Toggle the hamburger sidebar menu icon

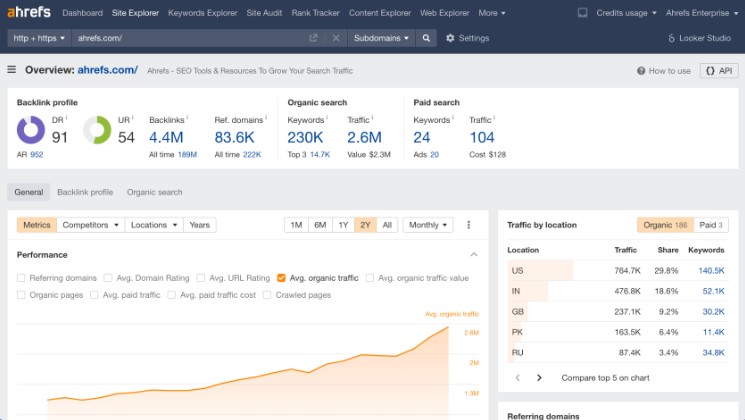coord(12,70)
